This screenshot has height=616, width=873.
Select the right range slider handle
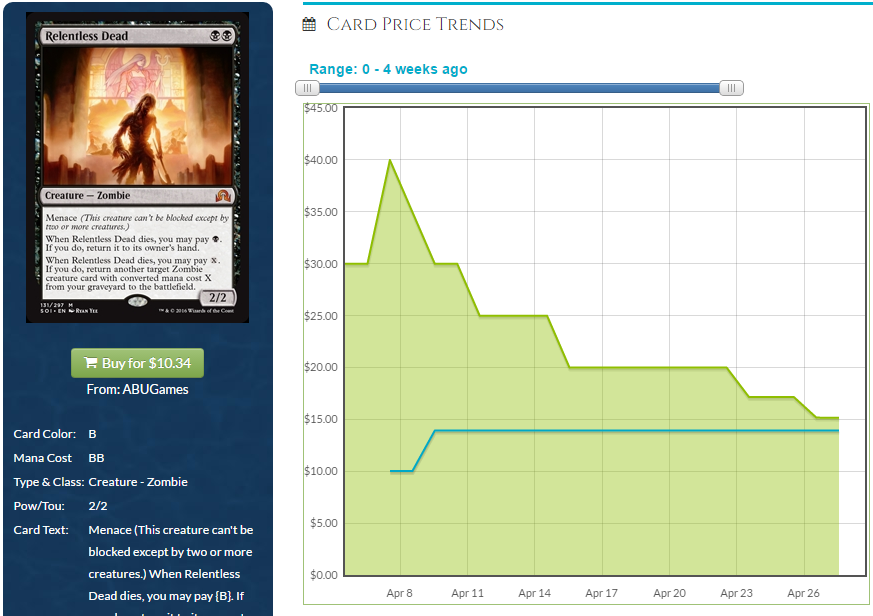pos(732,88)
